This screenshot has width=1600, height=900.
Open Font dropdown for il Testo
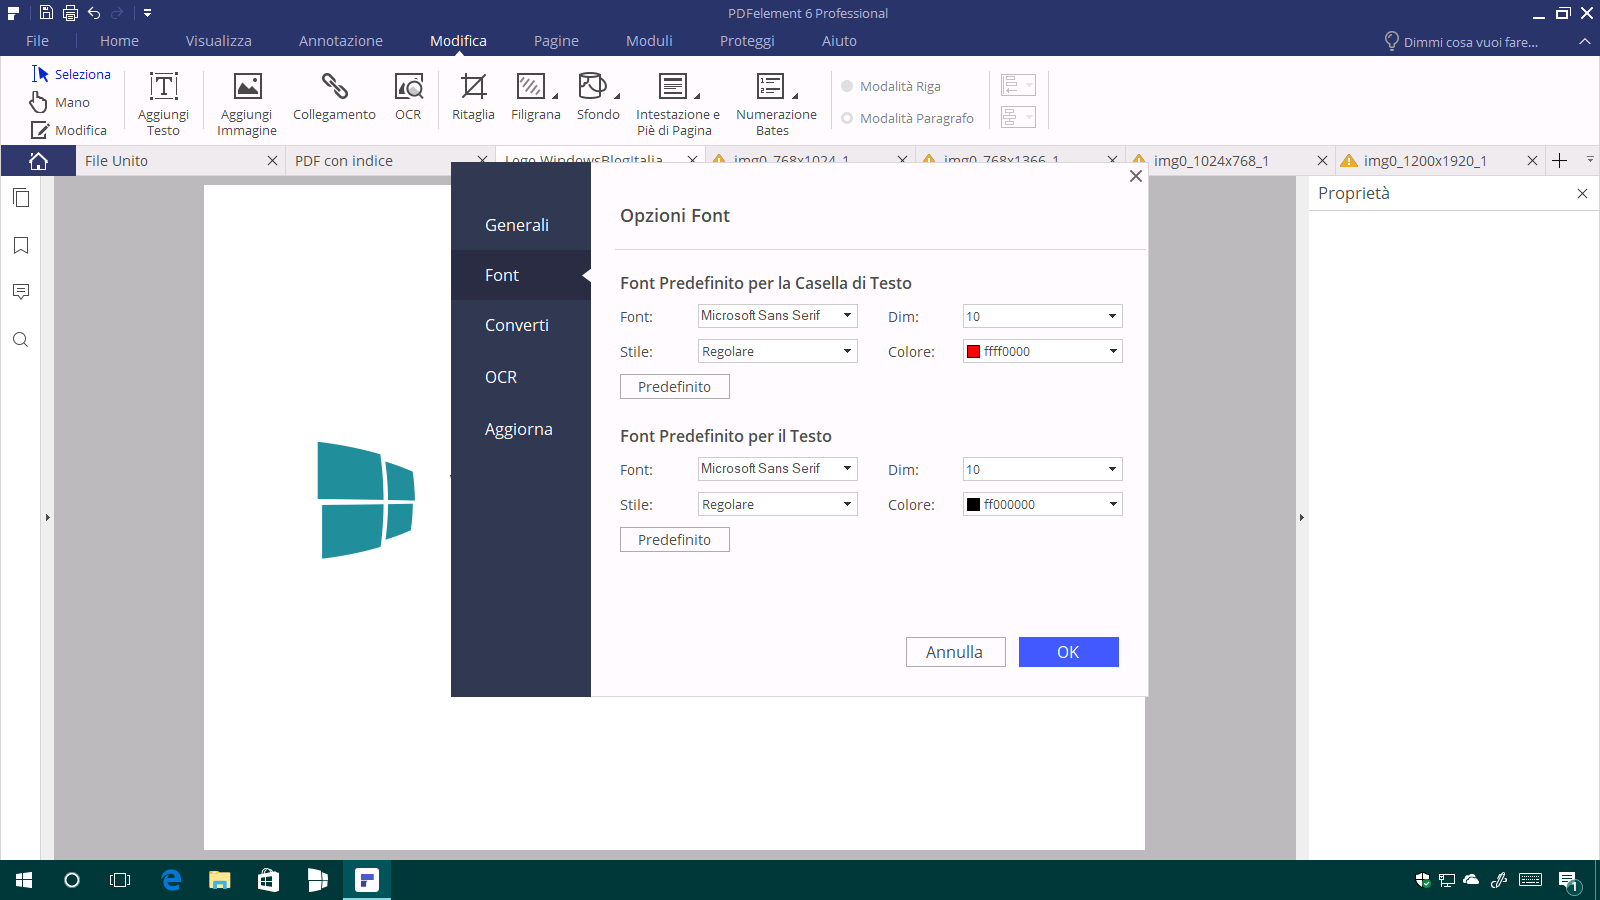[x=778, y=469]
